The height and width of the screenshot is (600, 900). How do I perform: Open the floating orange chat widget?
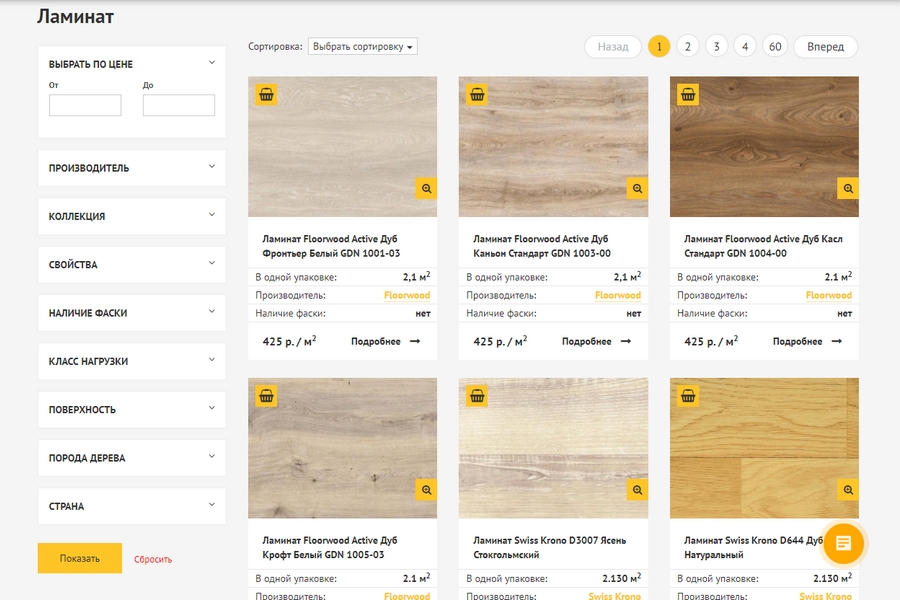[843, 543]
